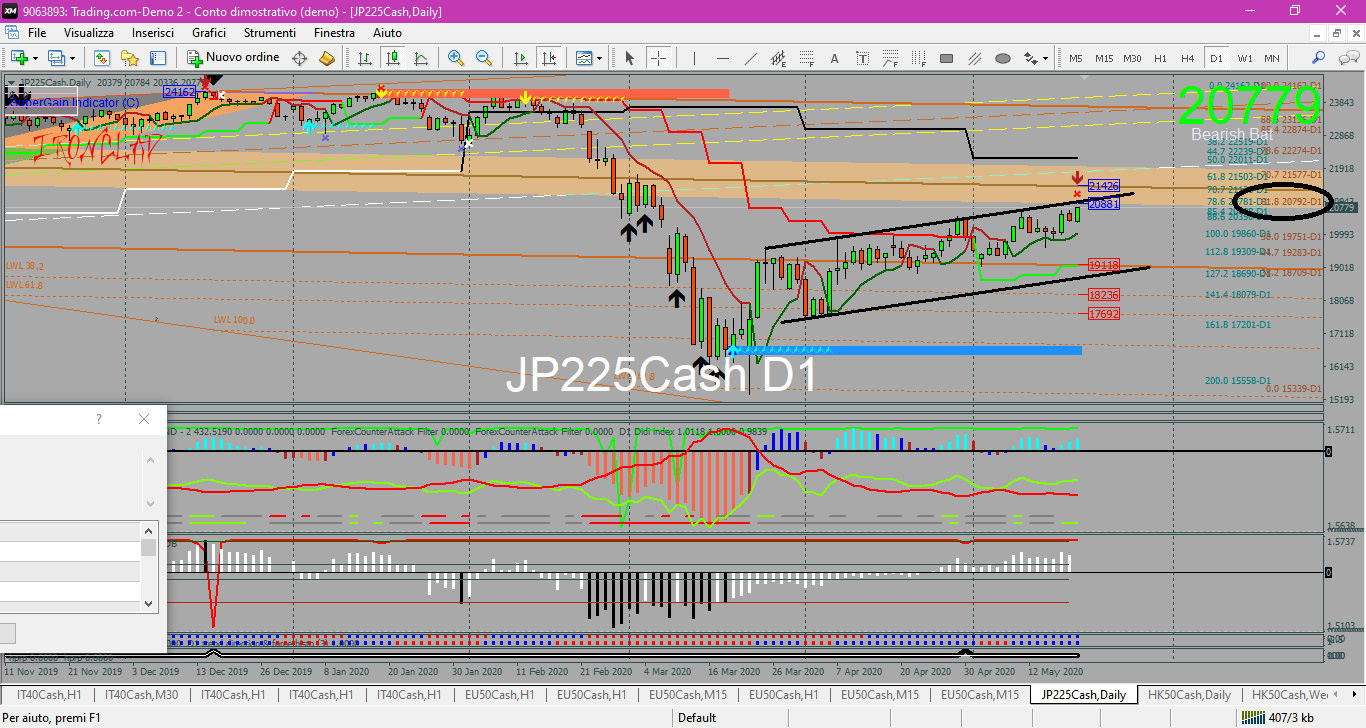Zoom out of the chart
The width and height of the screenshot is (1366, 728).
point(484,58)
